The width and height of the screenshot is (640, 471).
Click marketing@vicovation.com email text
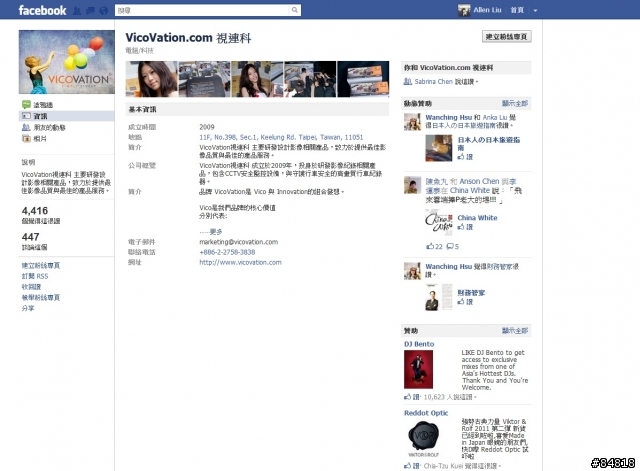(238, 242)
